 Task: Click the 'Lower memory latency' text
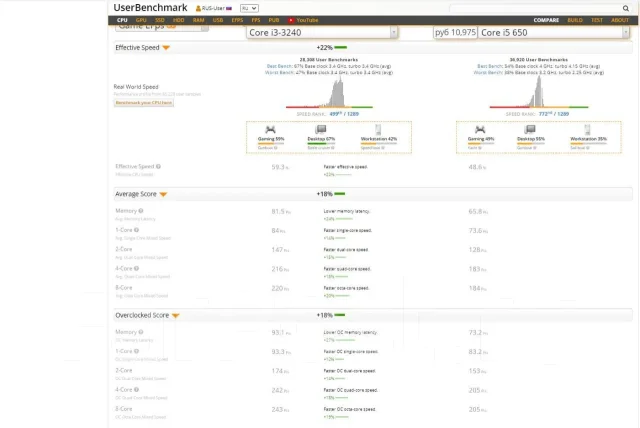pos(347,211)
